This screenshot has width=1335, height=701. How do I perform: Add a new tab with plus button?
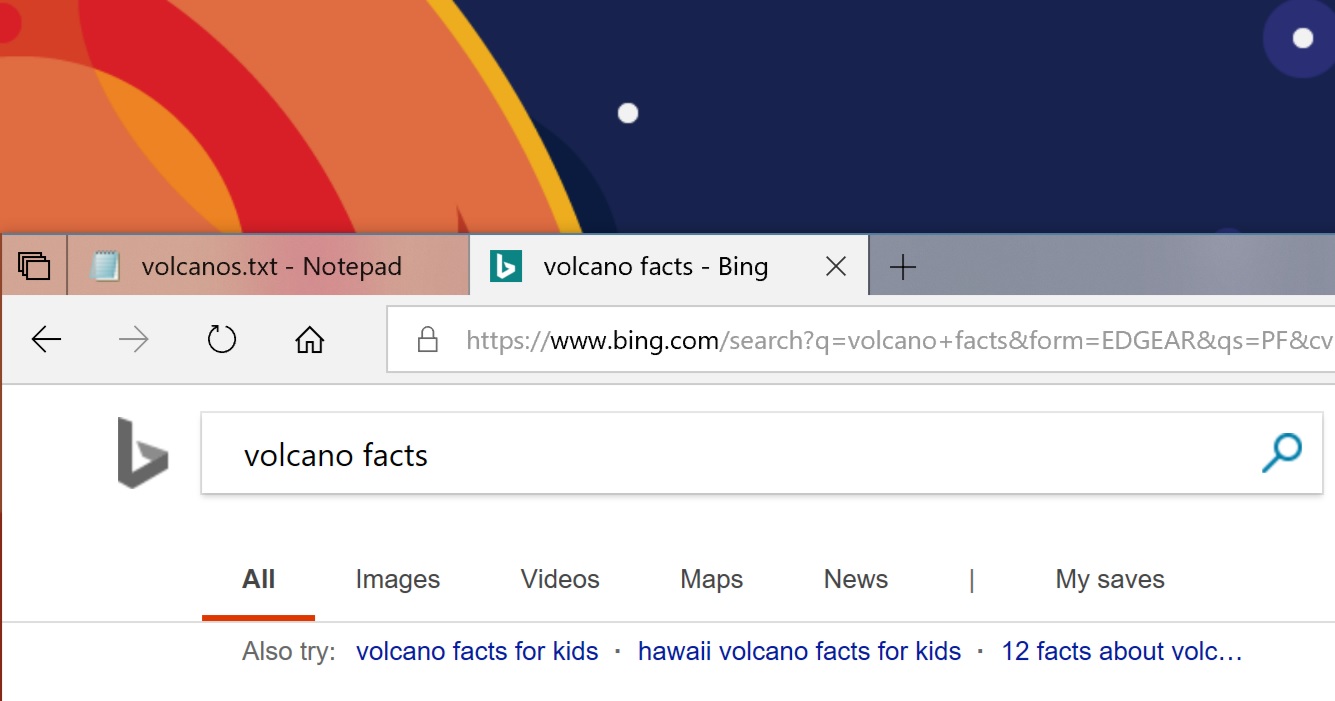coord(902,266)
